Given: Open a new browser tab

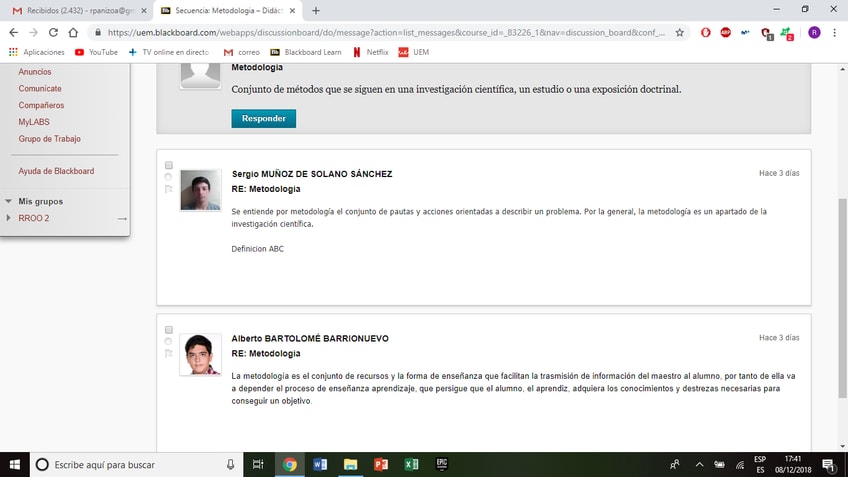Looking at the screenshot, I should [x=316, y=11].
